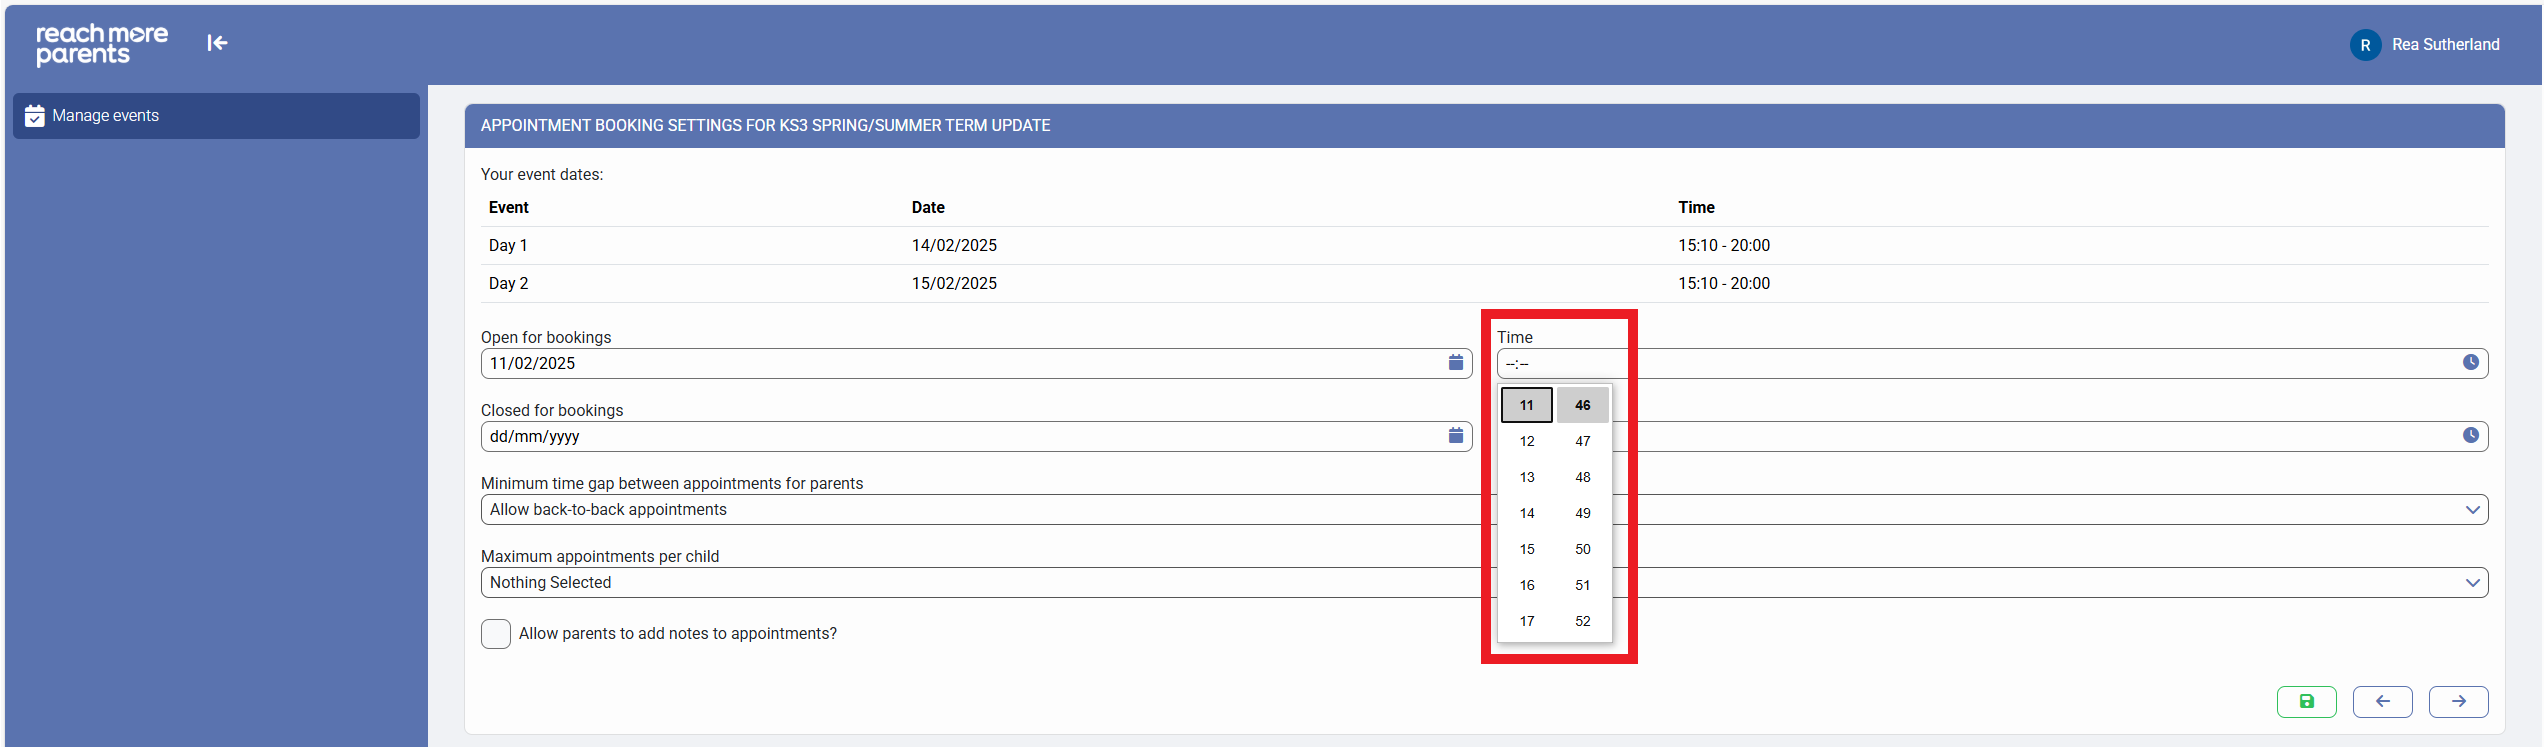Open calendar picker for Open for bookings
The image size is (2545, 747).
[1455, 363]
